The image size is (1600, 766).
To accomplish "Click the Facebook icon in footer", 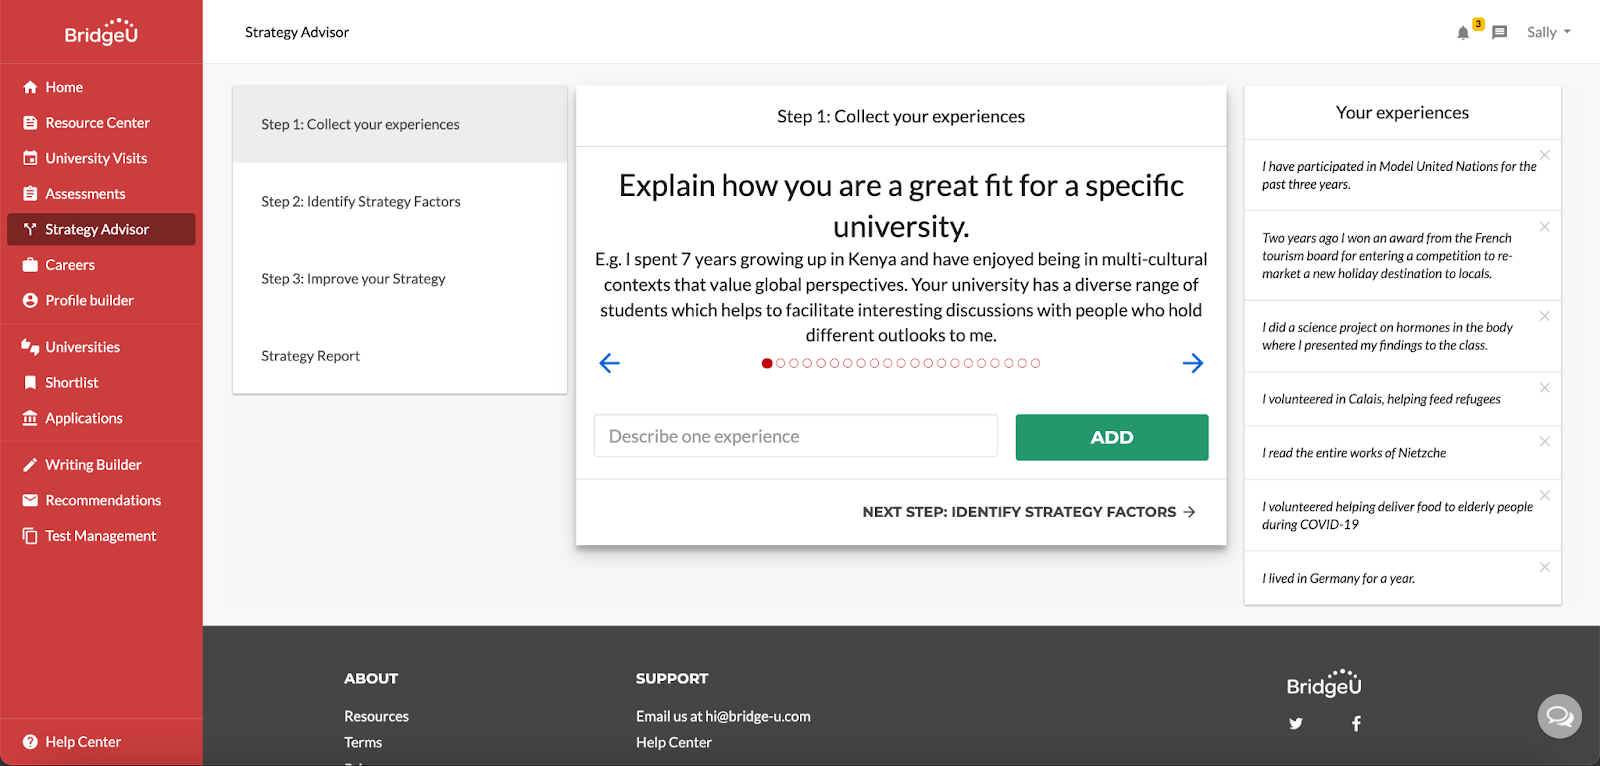I will [1356, 723].
